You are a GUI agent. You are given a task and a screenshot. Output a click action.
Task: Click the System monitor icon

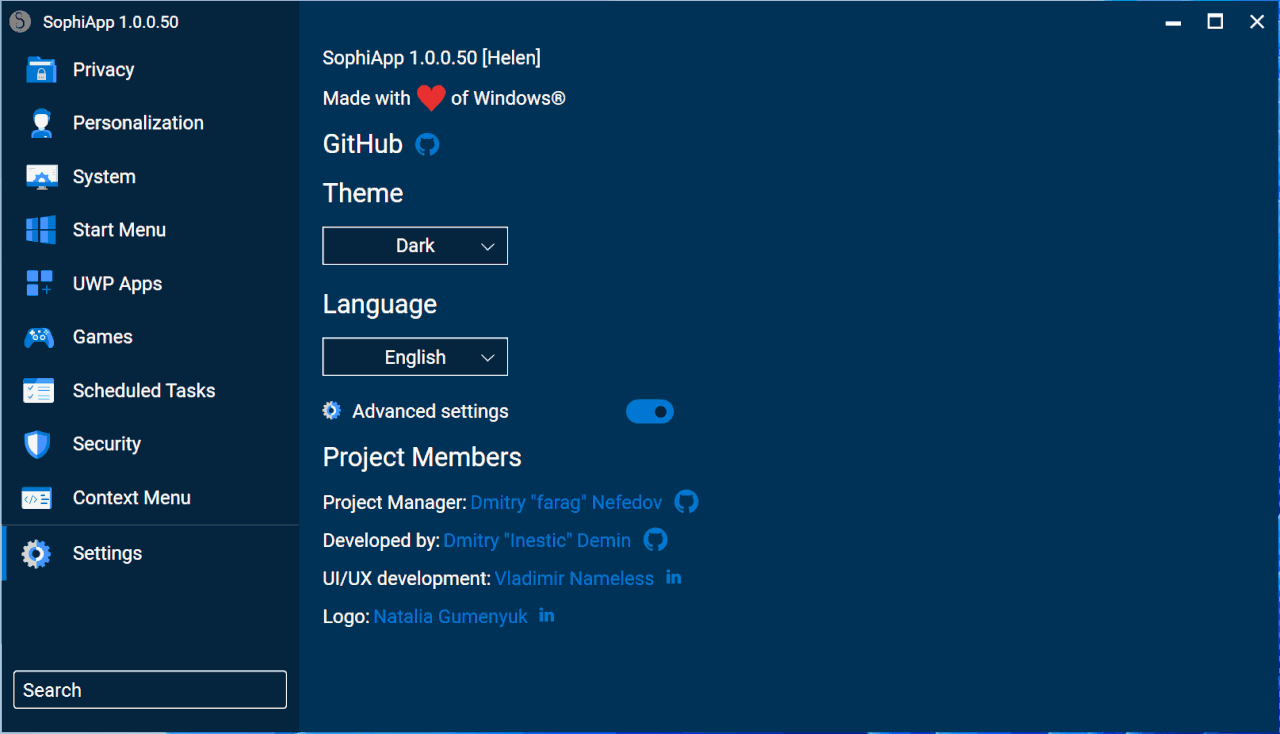pos(40,177)
